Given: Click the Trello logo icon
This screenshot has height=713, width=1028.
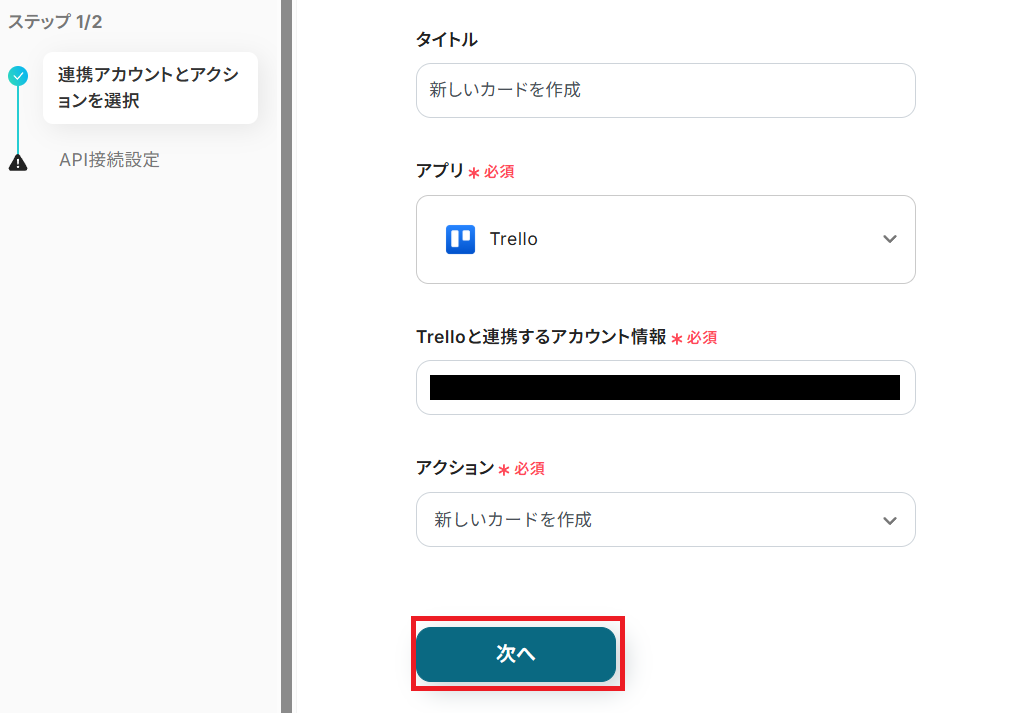Looking at the screenshot, I should [460, 239].
